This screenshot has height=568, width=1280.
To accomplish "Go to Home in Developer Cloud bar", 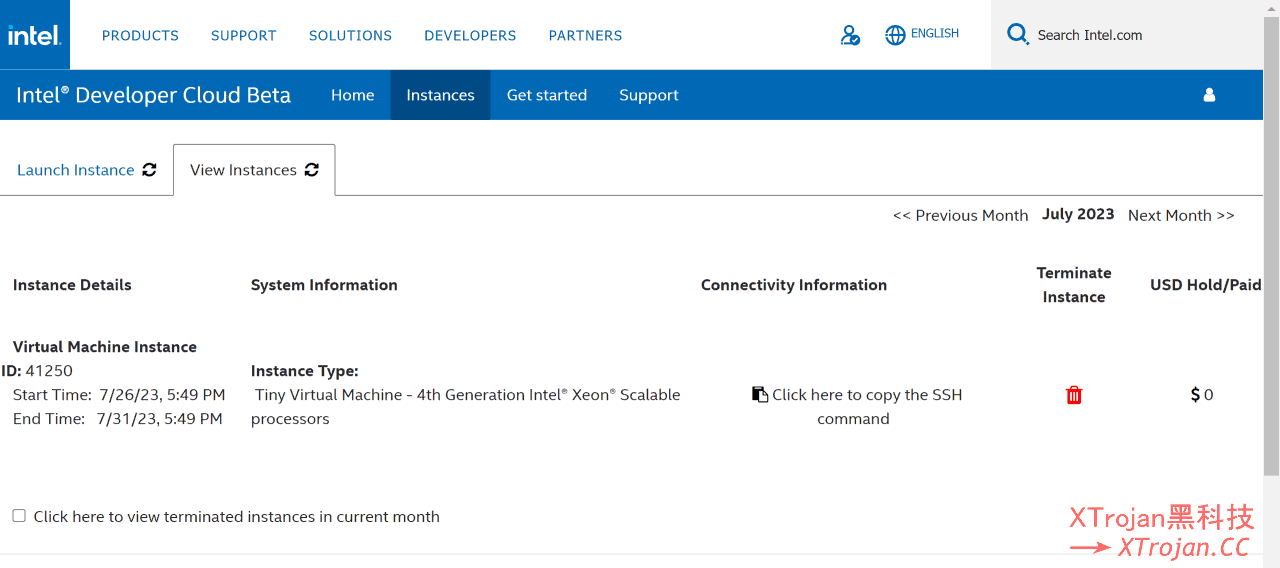I will [352, 95].
